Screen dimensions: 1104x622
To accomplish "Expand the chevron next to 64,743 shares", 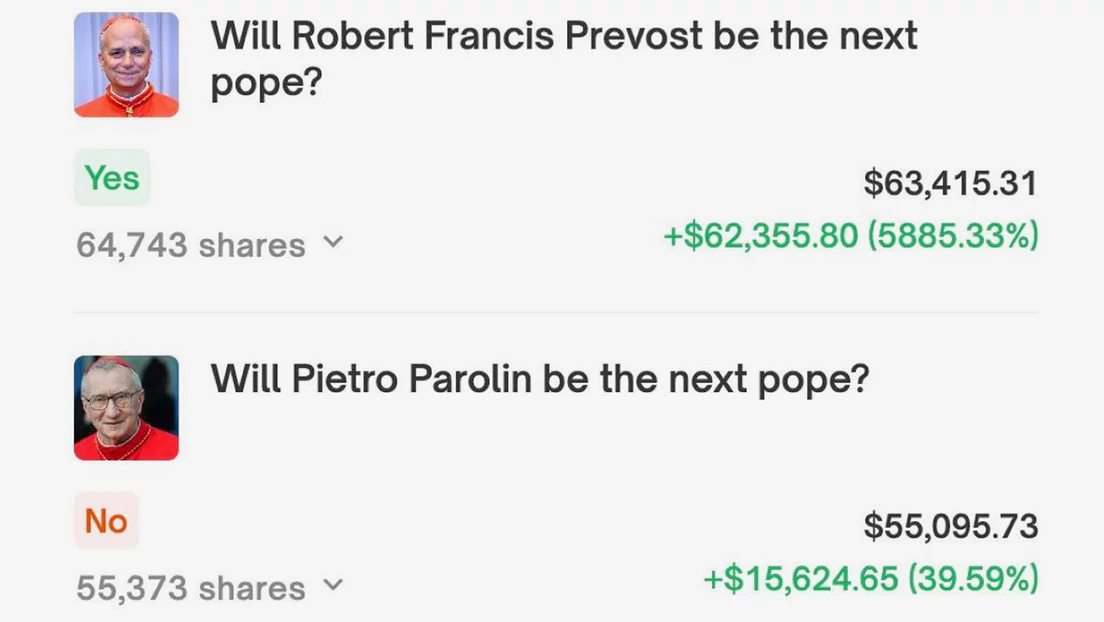I will 334,243.
